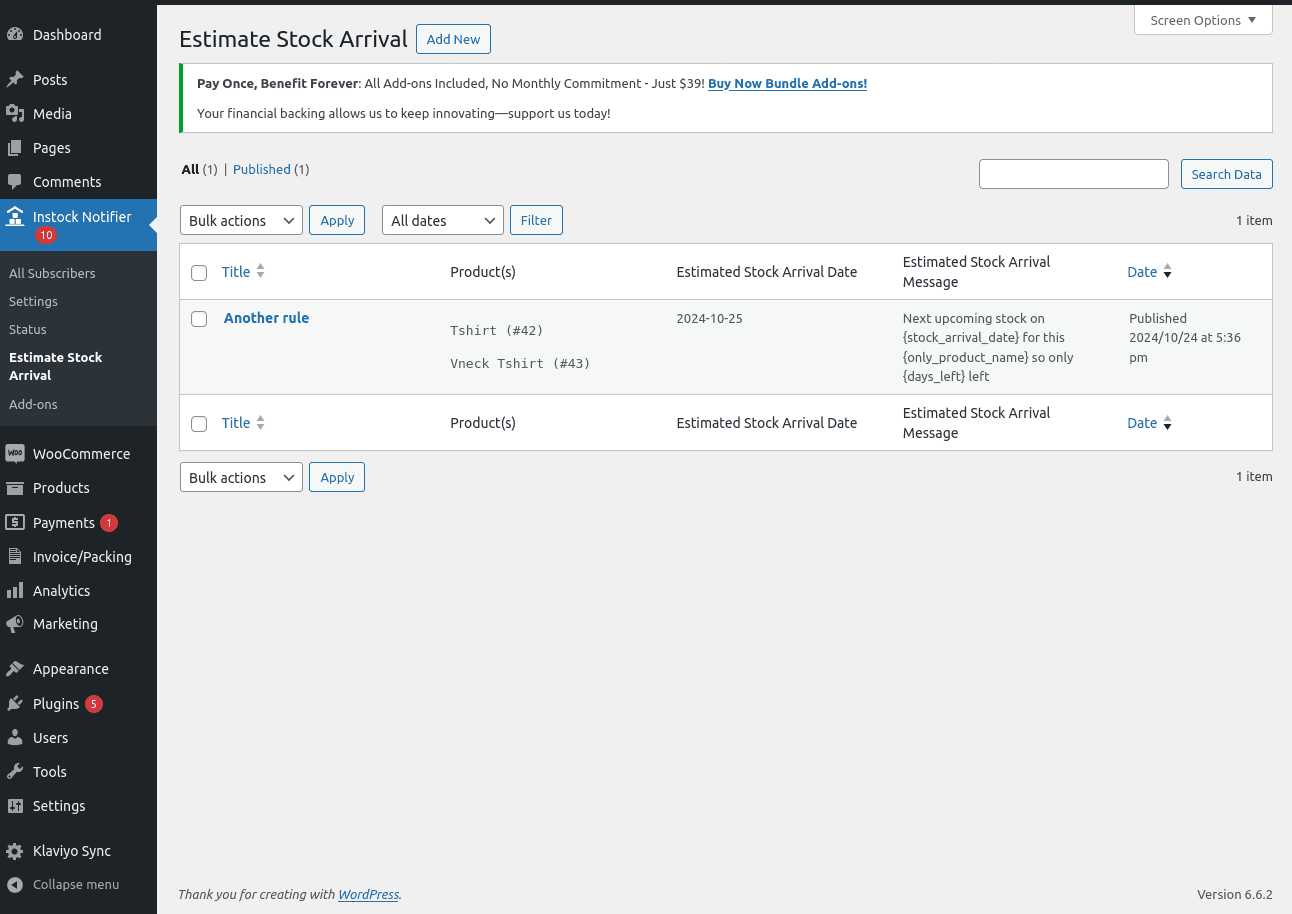Image resolution: width=1292 pixels, height=914 pixels.
Task: Click the Vneck Tshirt (#43) product text
Action: coord(520,364)
